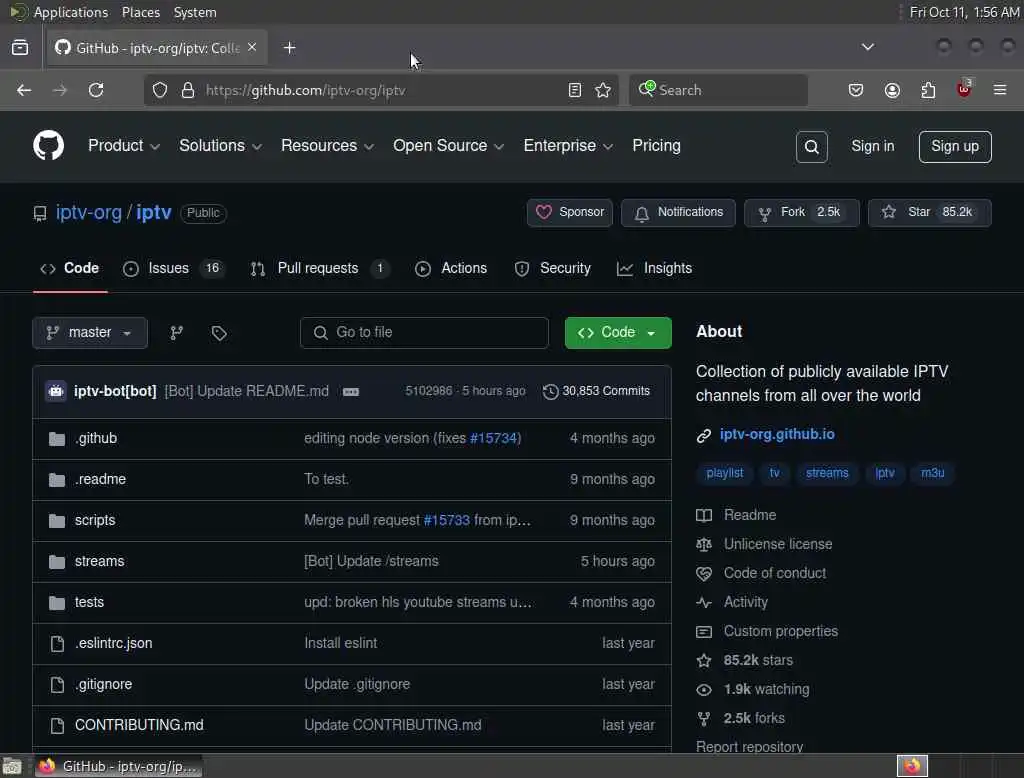
Task: List all tabs with the chevron
Action: tap(867, 47)
